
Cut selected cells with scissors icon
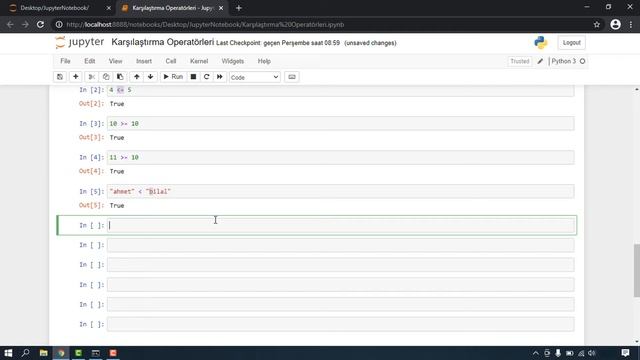click(91, 77)
